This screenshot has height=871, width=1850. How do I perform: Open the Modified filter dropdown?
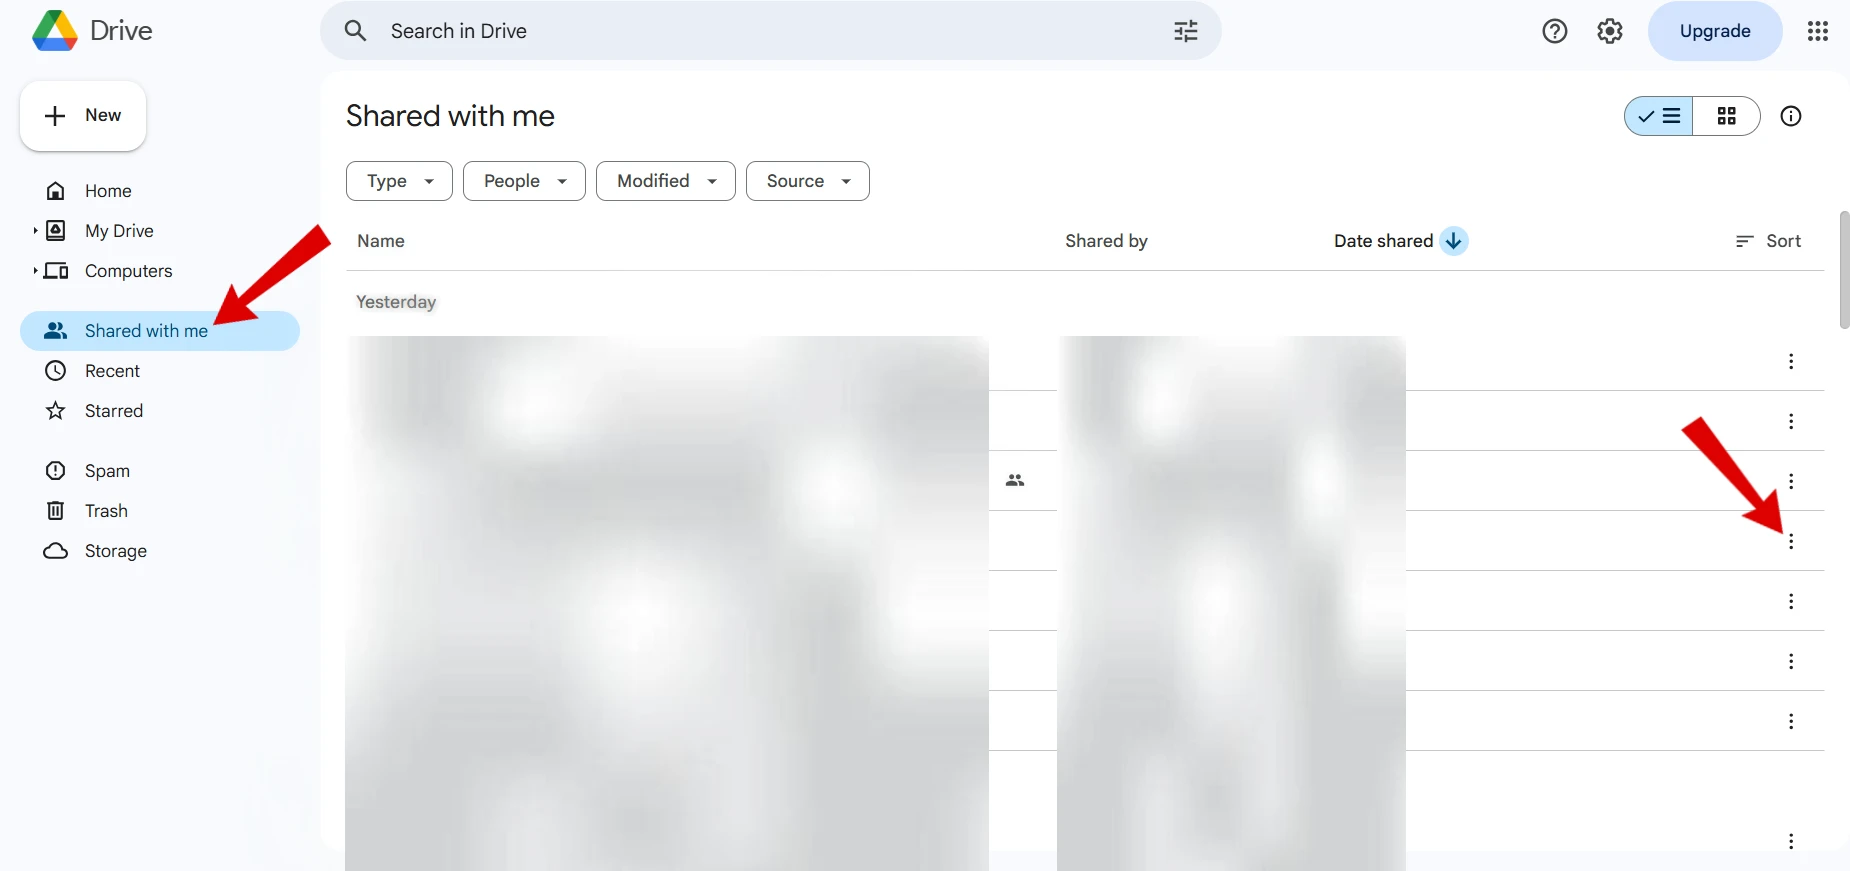click(x=665, y=181)
